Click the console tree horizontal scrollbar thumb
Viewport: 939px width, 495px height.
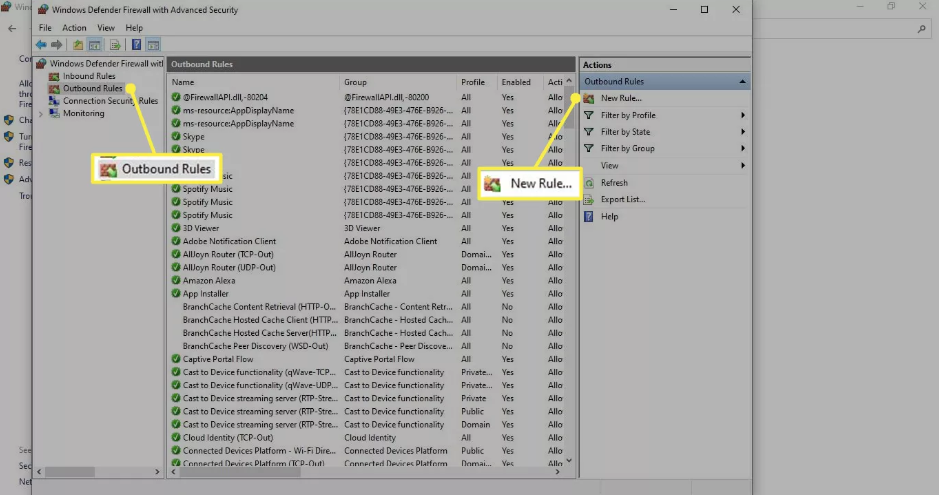[x=69, y=472]
